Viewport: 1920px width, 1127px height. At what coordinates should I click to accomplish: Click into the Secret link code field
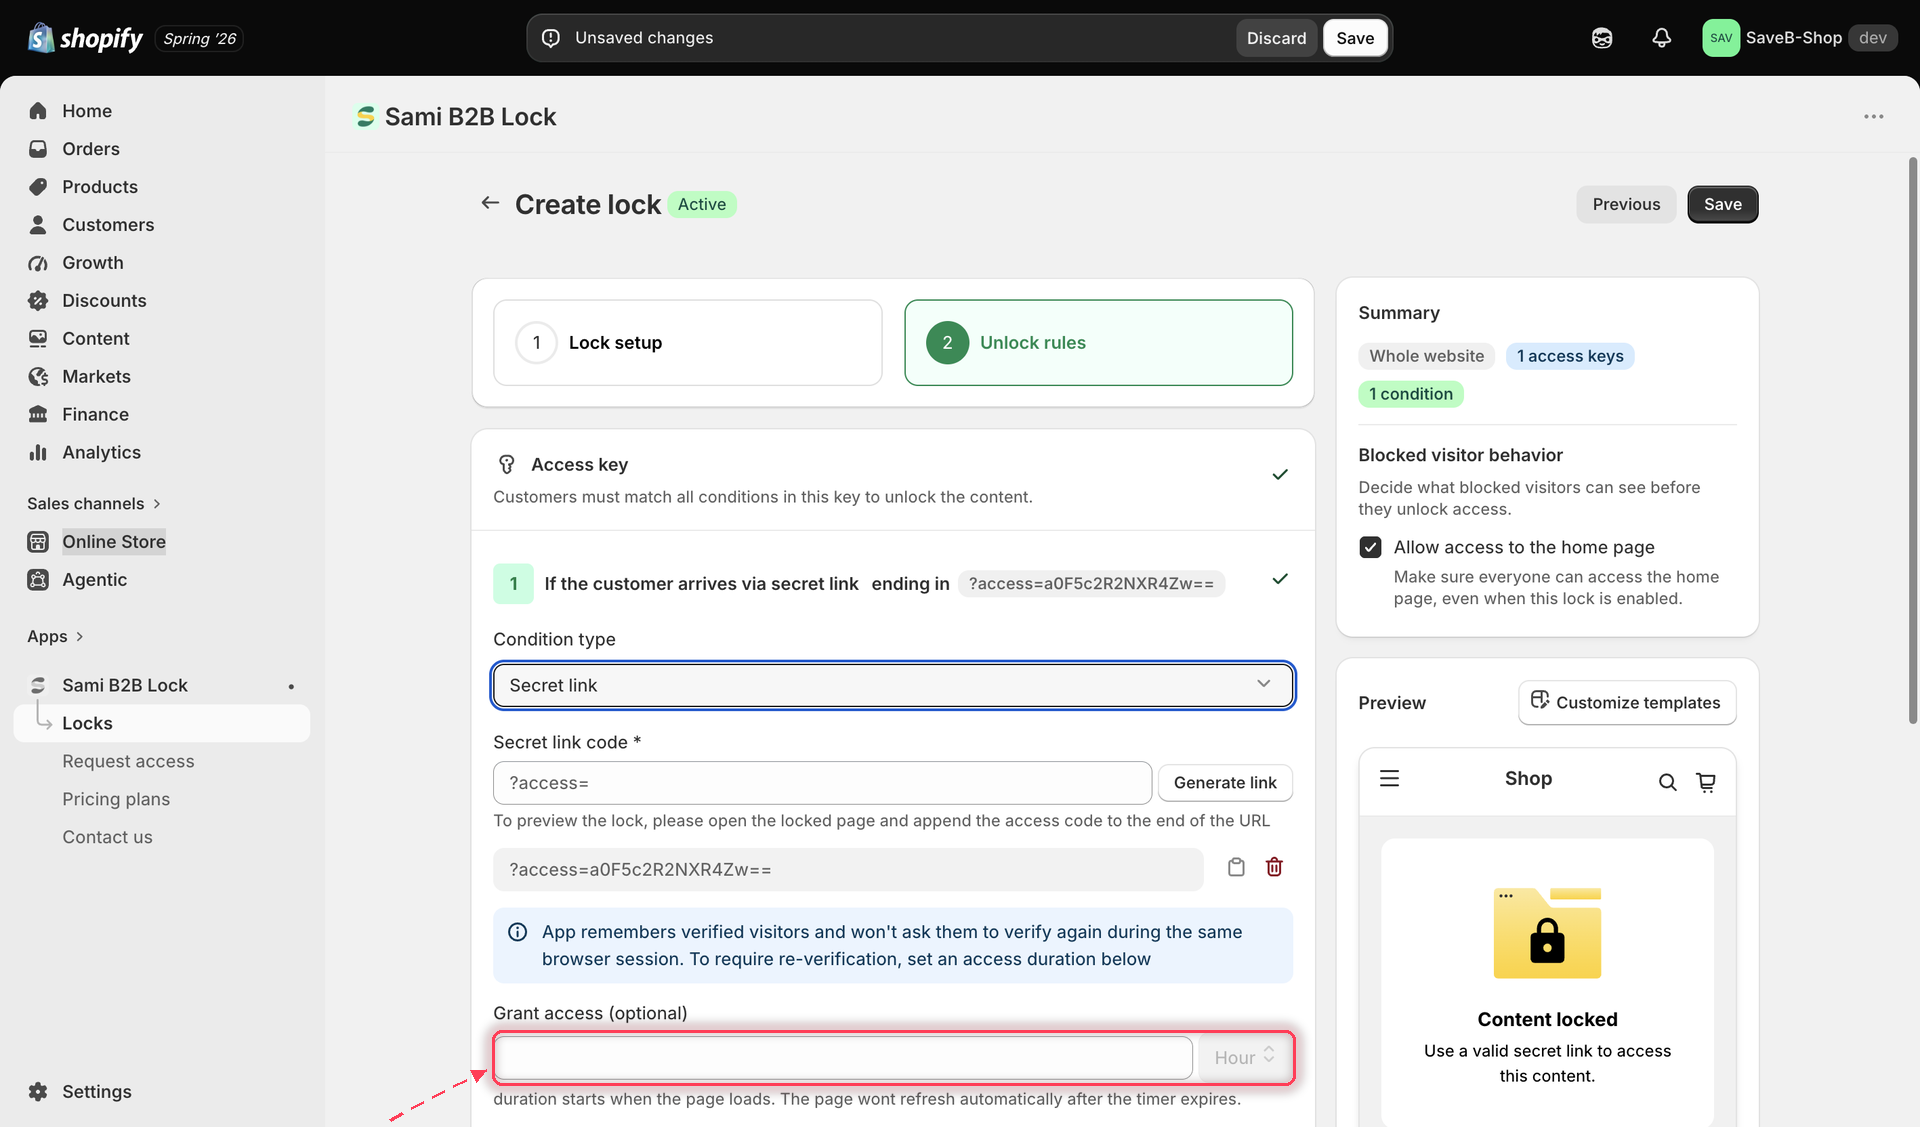[x=822, y=783]
